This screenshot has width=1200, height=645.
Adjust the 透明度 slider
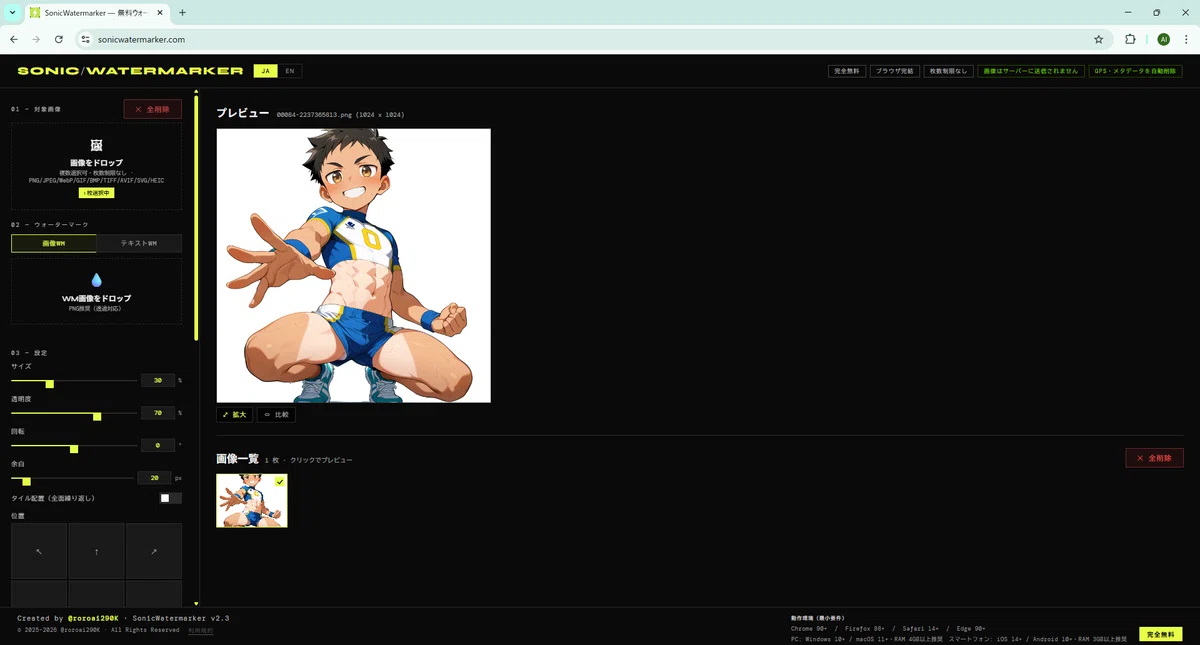coord(74,413)
